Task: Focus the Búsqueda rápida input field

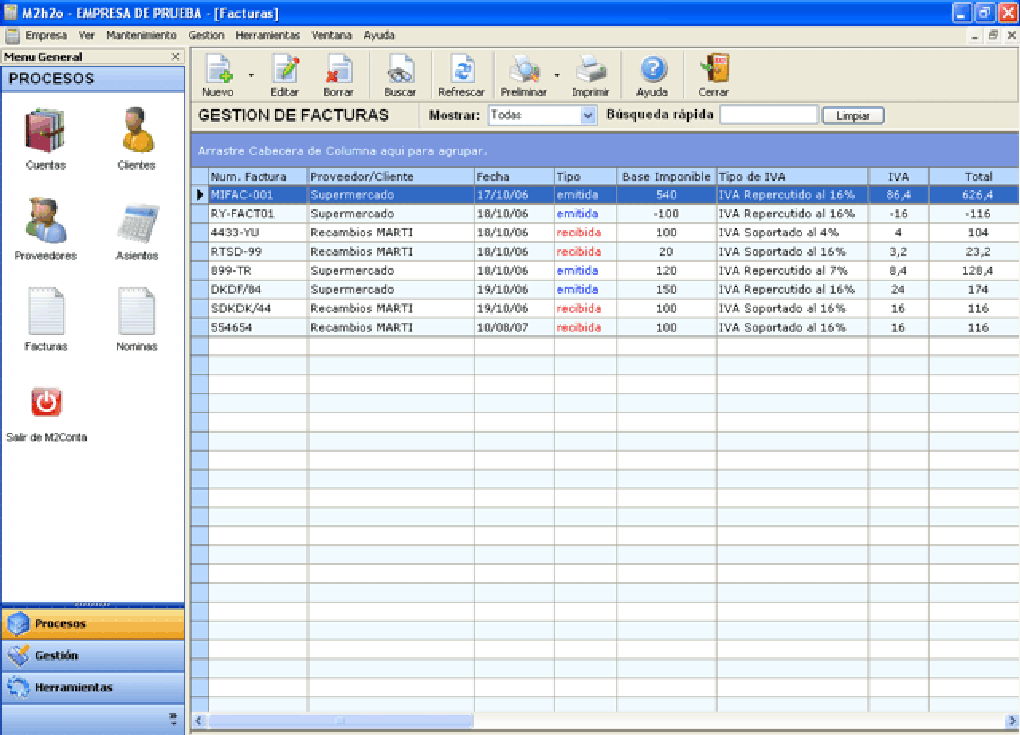Action: (769, 115)
